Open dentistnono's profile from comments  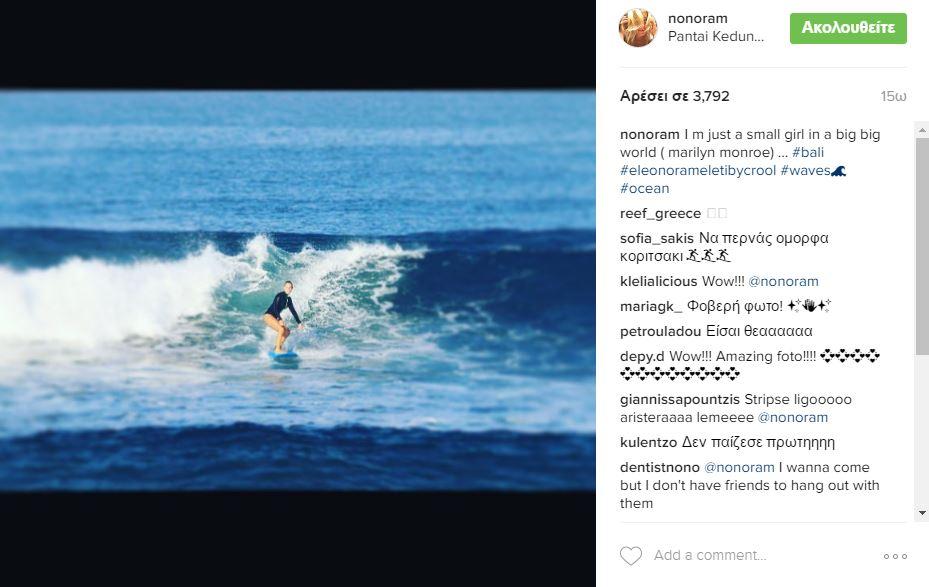[x=660, y=467]
